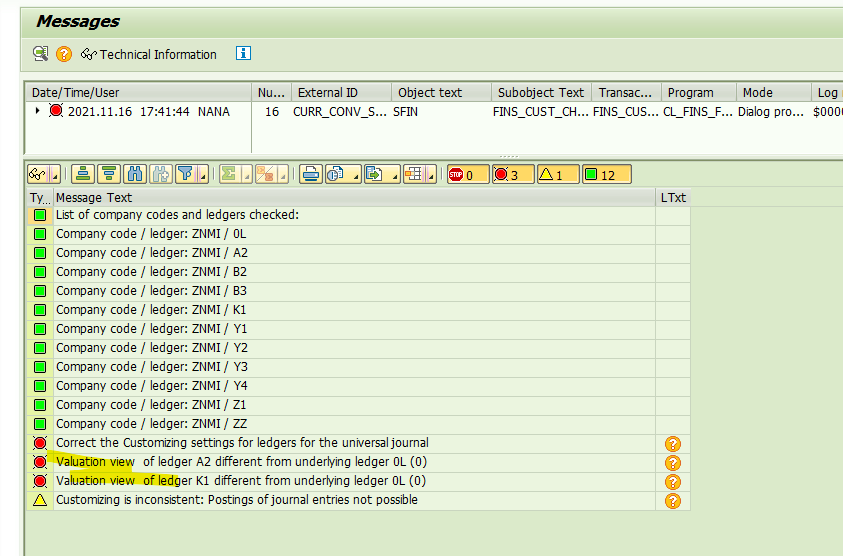Toggle the stop/abort messages filter showing 0
Screen dimensions: 843x556
[x=467, y=174]
